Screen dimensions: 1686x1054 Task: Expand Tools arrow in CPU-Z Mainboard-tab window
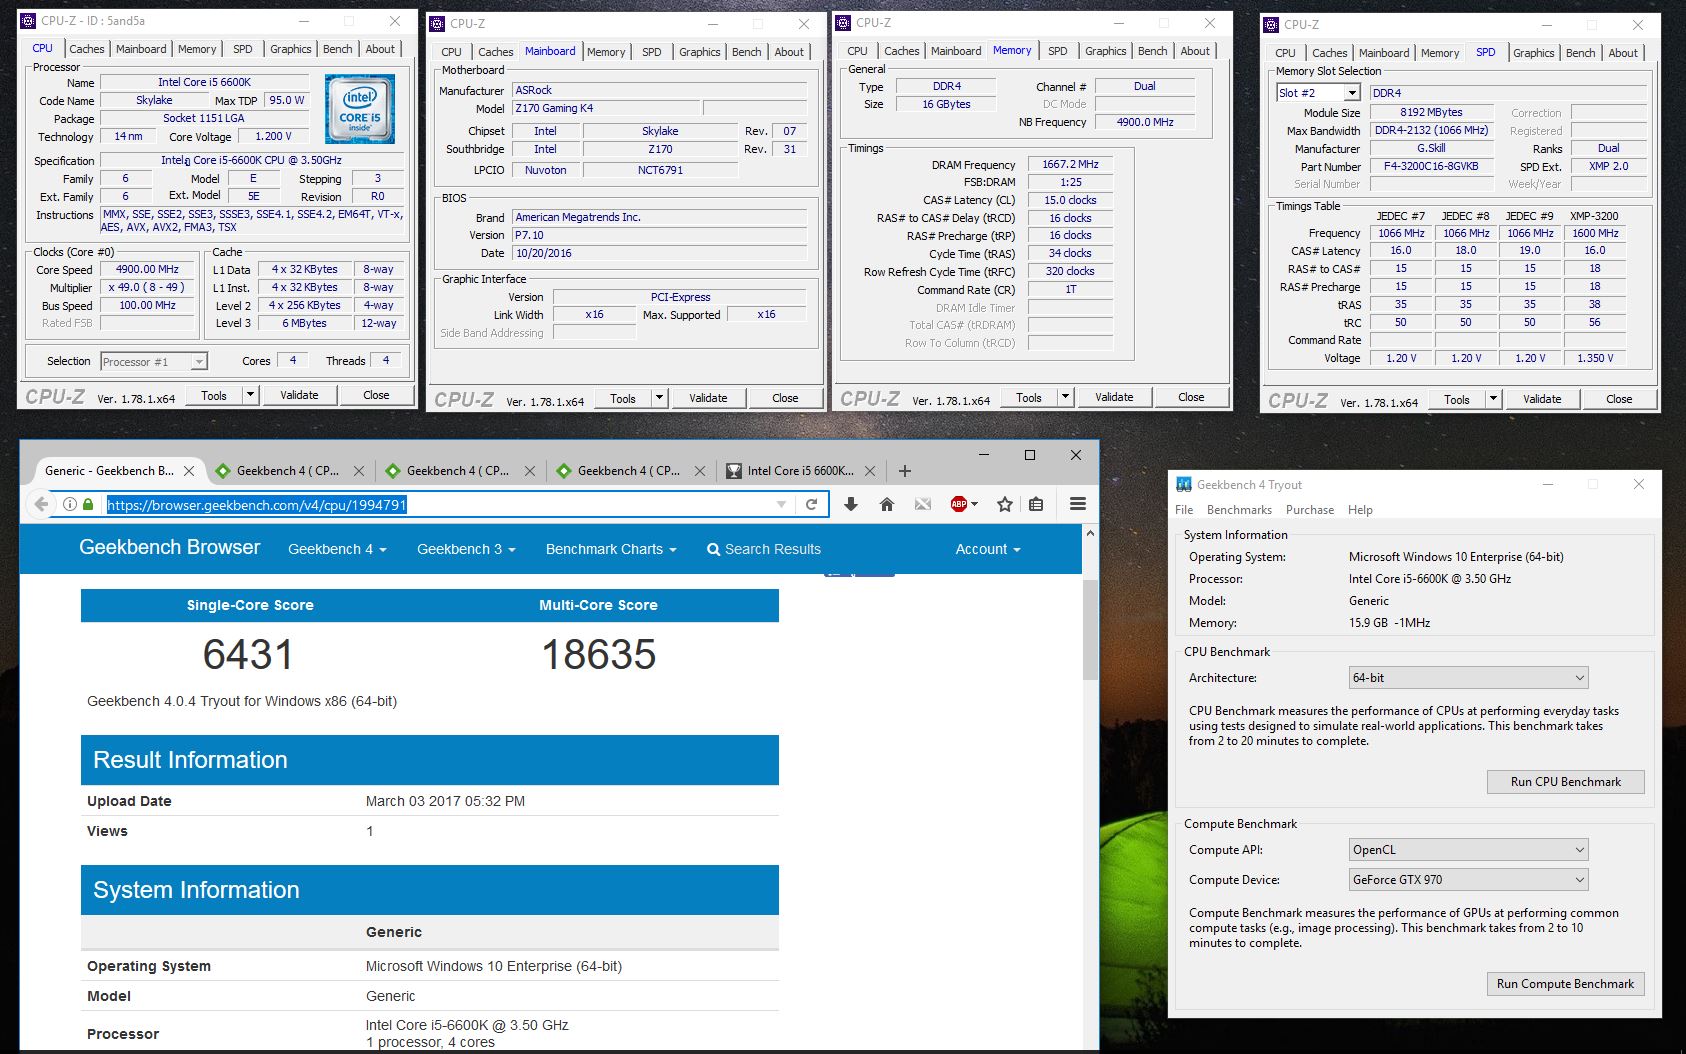pos(659,397)
